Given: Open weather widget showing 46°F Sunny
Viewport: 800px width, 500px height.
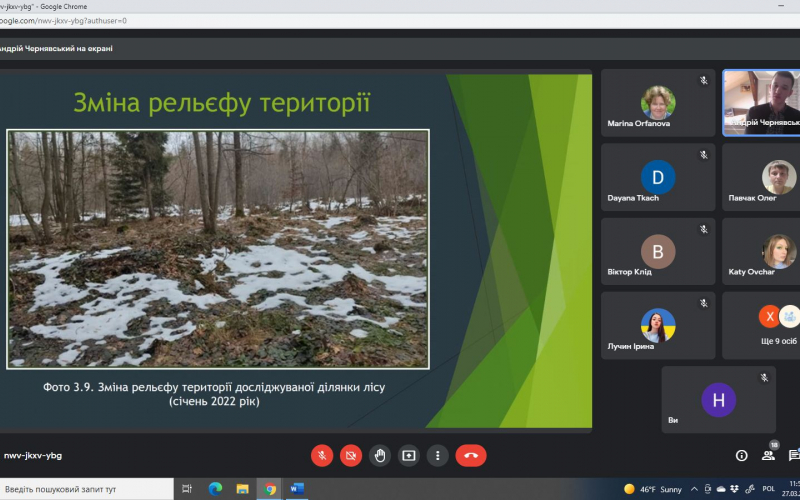Looking at the screenshot, I should [653, 489].
